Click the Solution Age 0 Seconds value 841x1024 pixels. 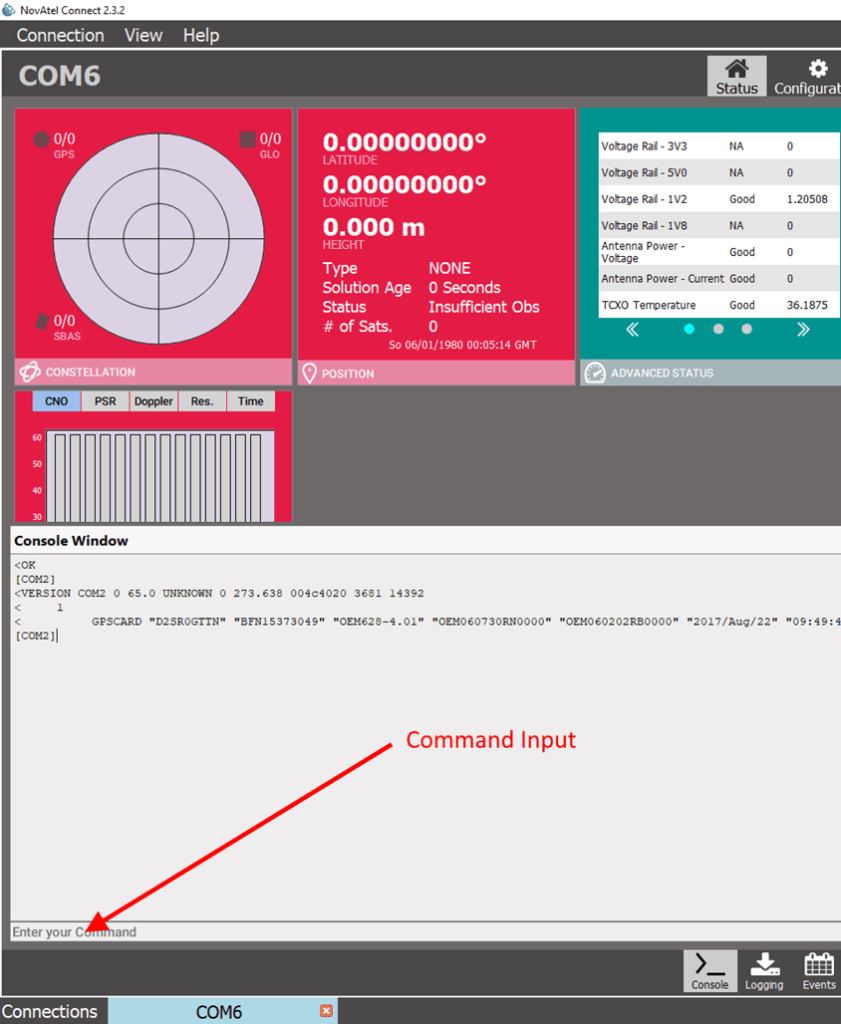point(464,287)
